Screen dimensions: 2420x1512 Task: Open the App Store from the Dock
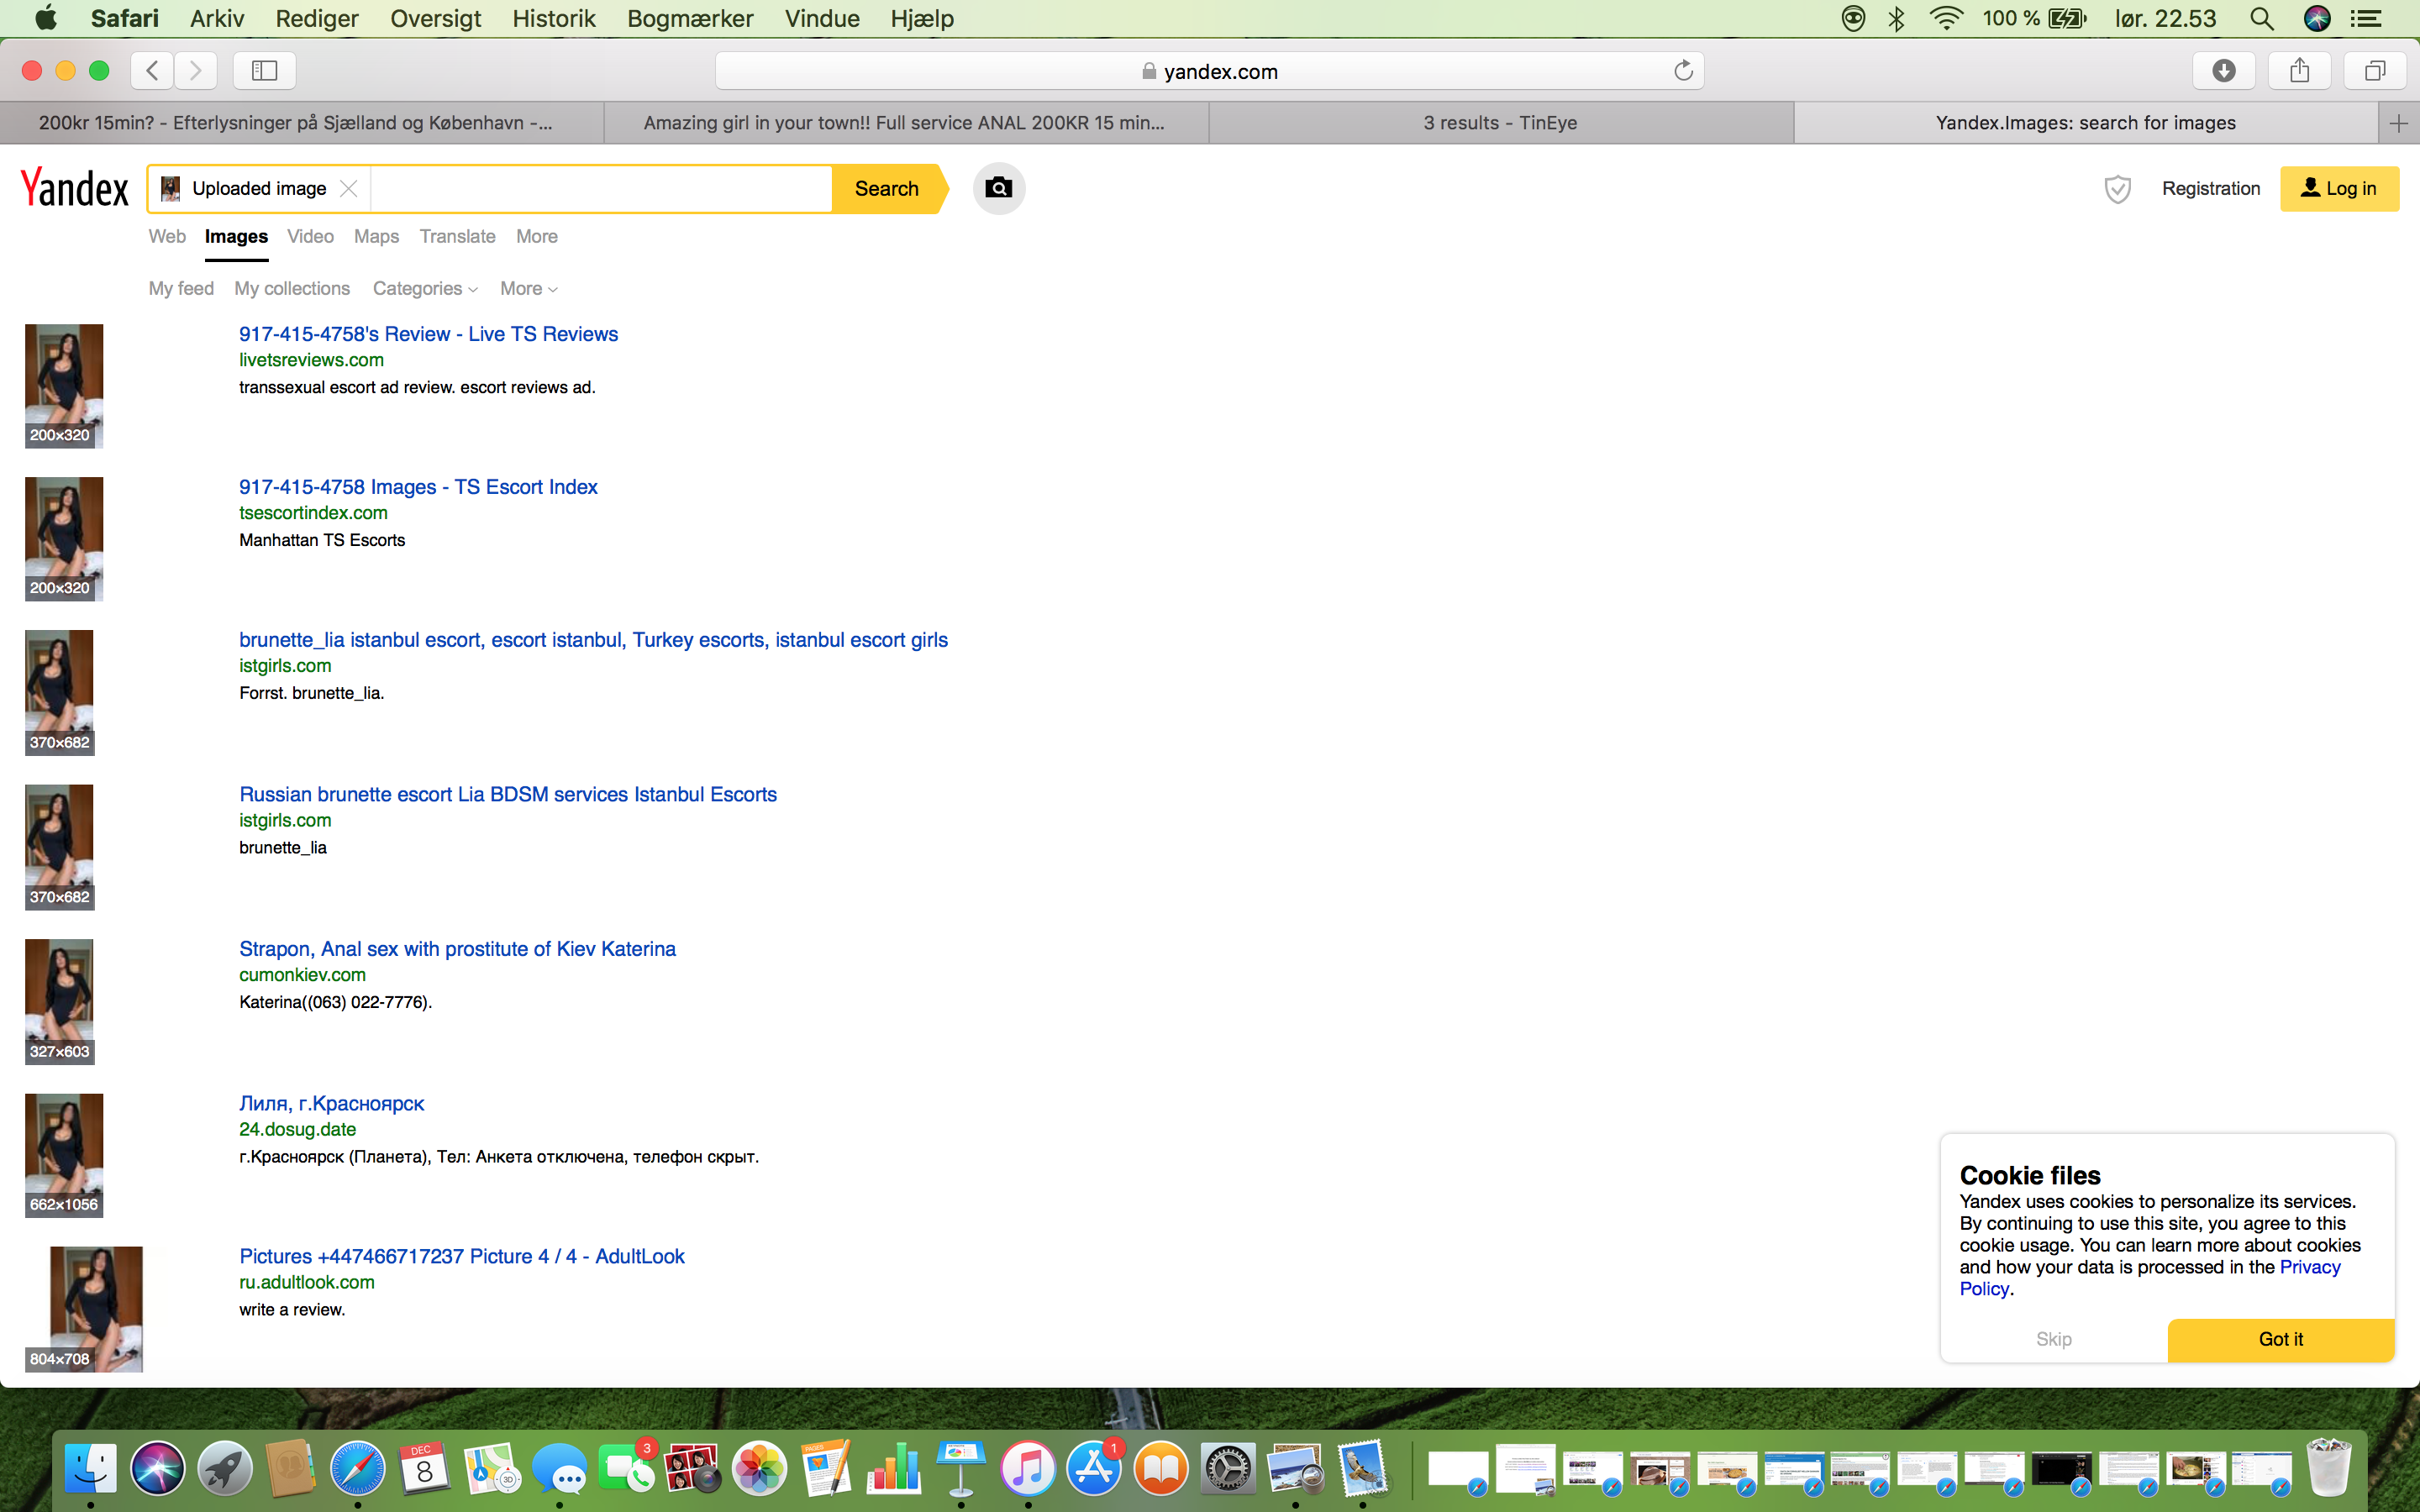(x=1094, y=1468)
